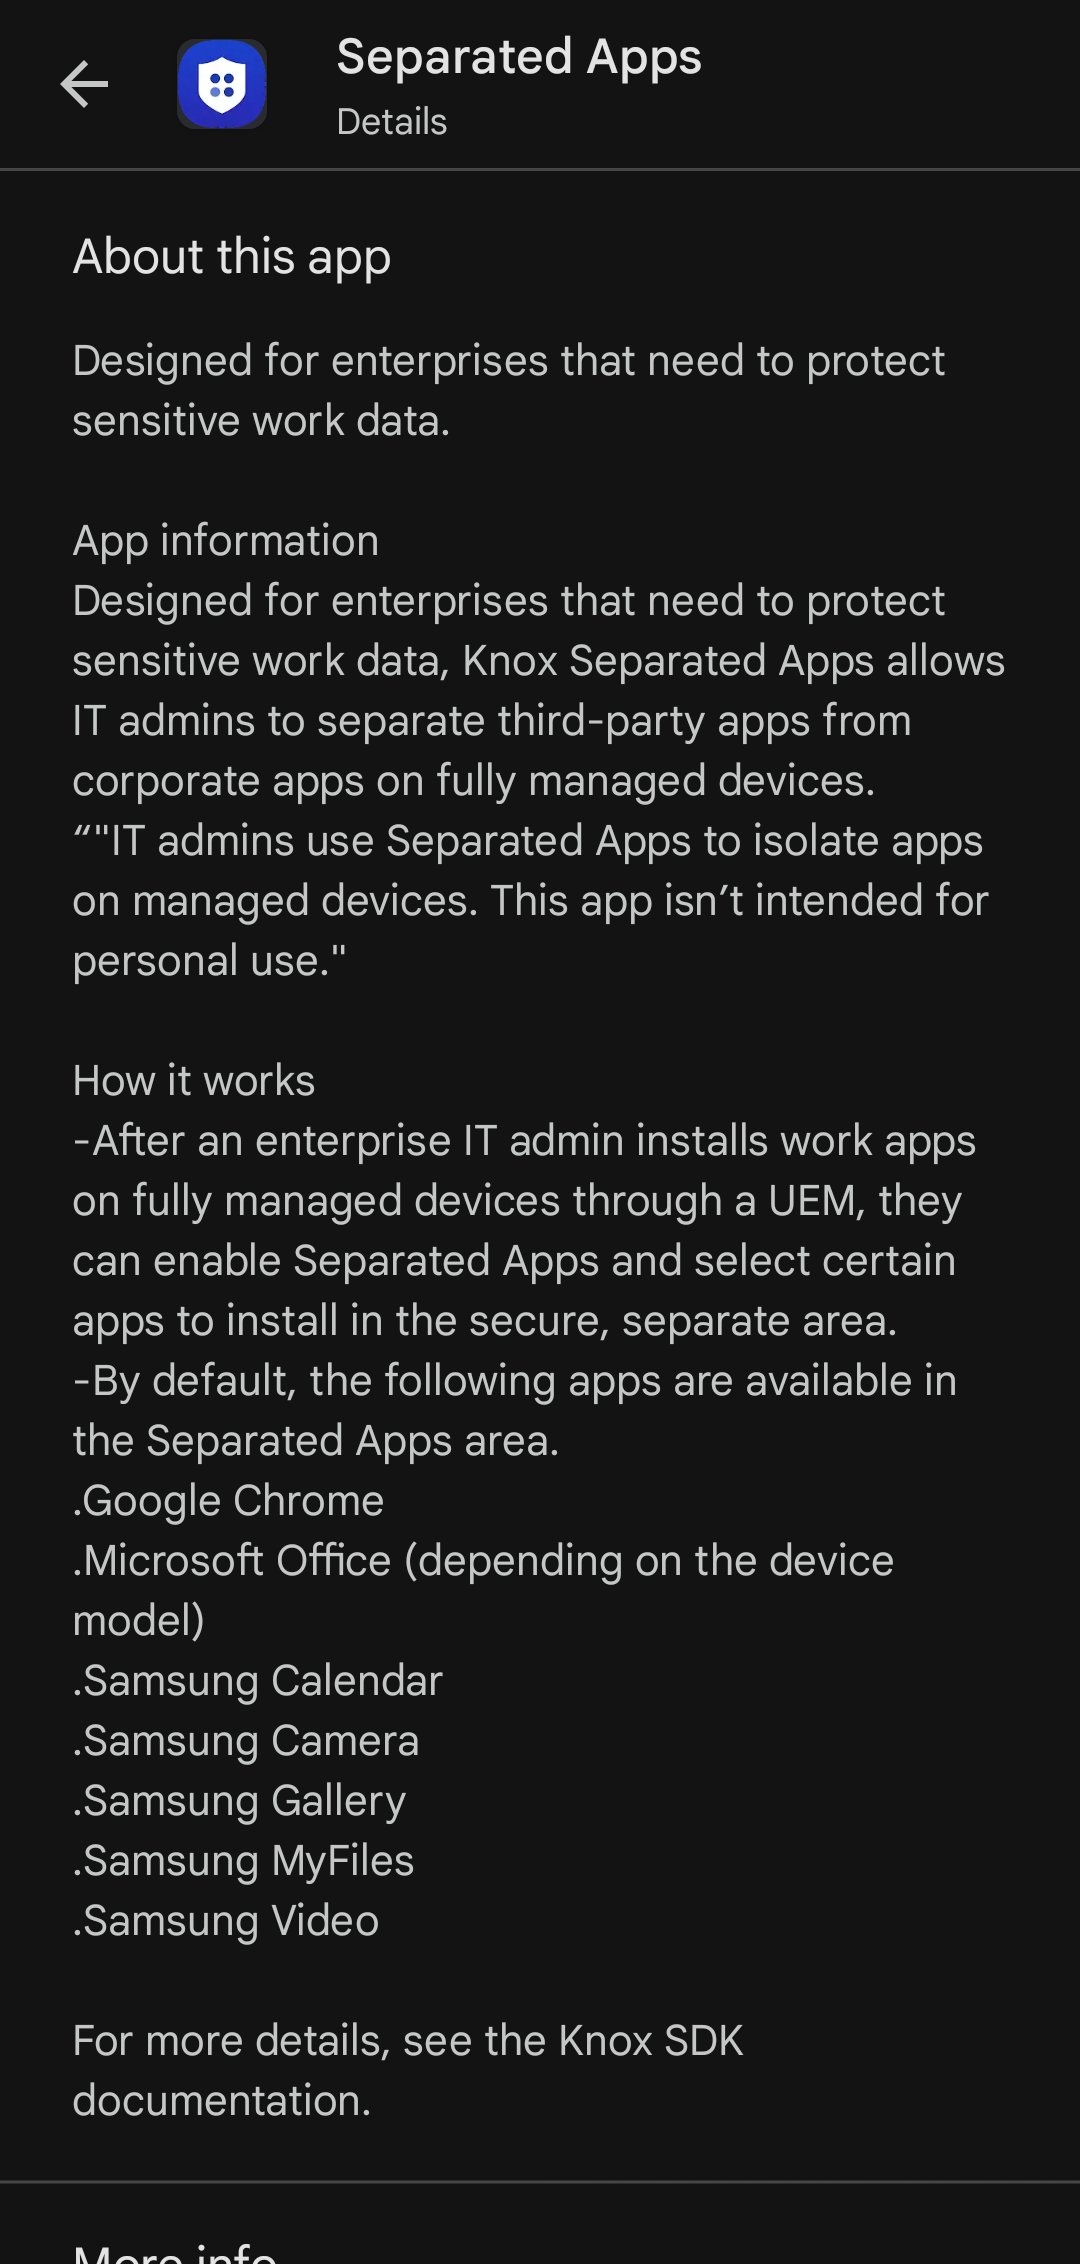The image size is (1080, 2264).
Task: Tap the Separated Apps shield icon
Action: (x=222, y=84)
